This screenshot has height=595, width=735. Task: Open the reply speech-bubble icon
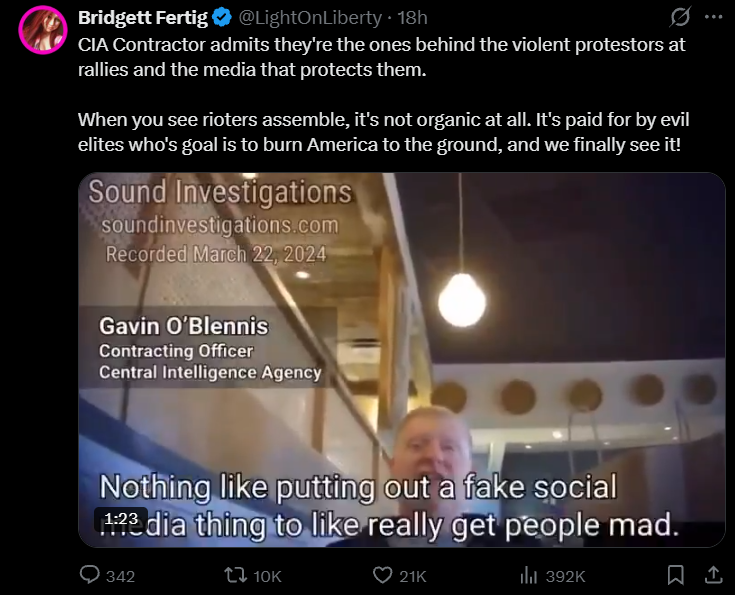[90, 575]
